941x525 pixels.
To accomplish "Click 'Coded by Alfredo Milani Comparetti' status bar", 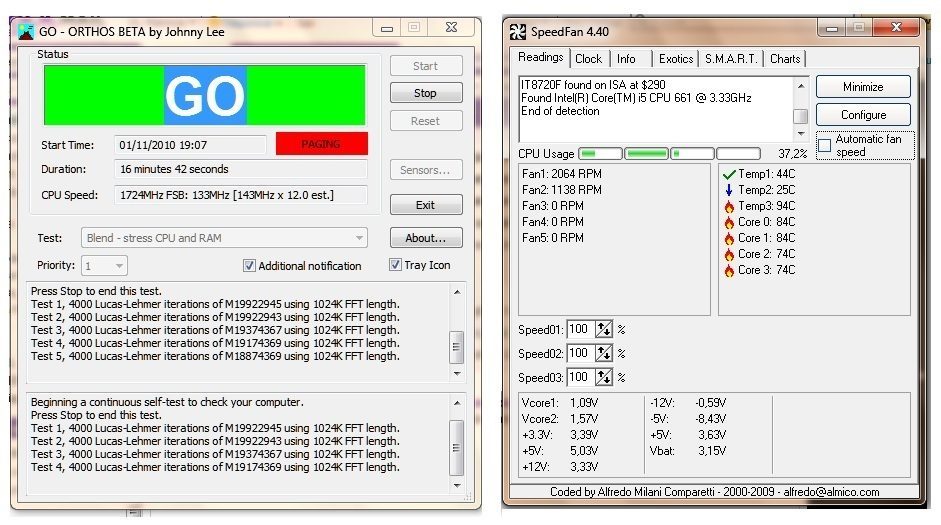I will tap(714, 492).
